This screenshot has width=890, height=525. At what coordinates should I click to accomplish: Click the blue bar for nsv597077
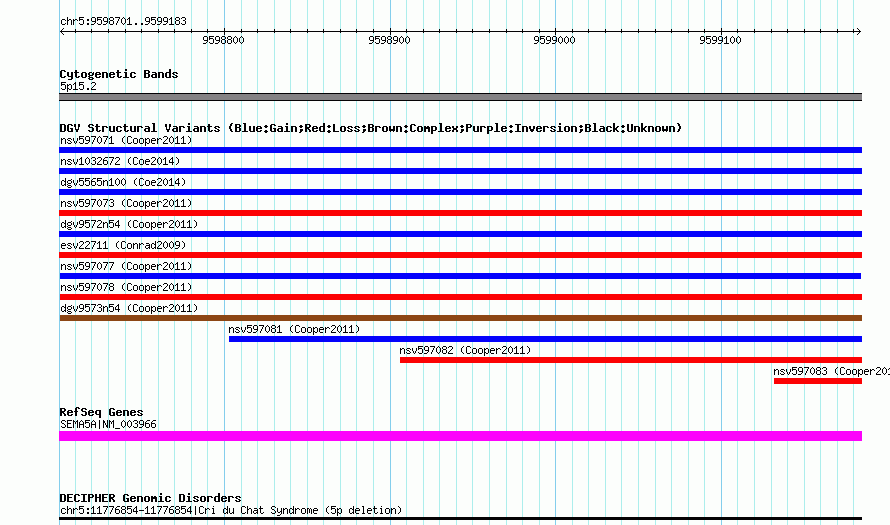pos(460,276)
